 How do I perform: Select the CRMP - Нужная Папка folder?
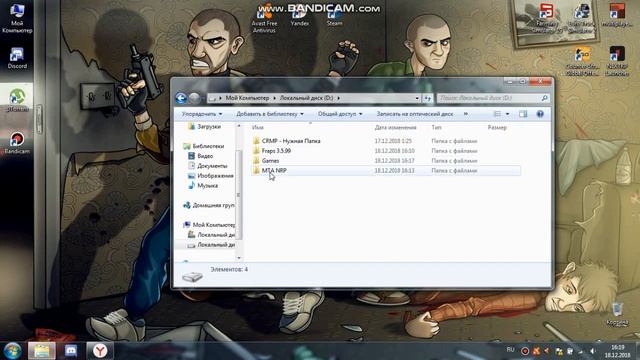(291, 141)
